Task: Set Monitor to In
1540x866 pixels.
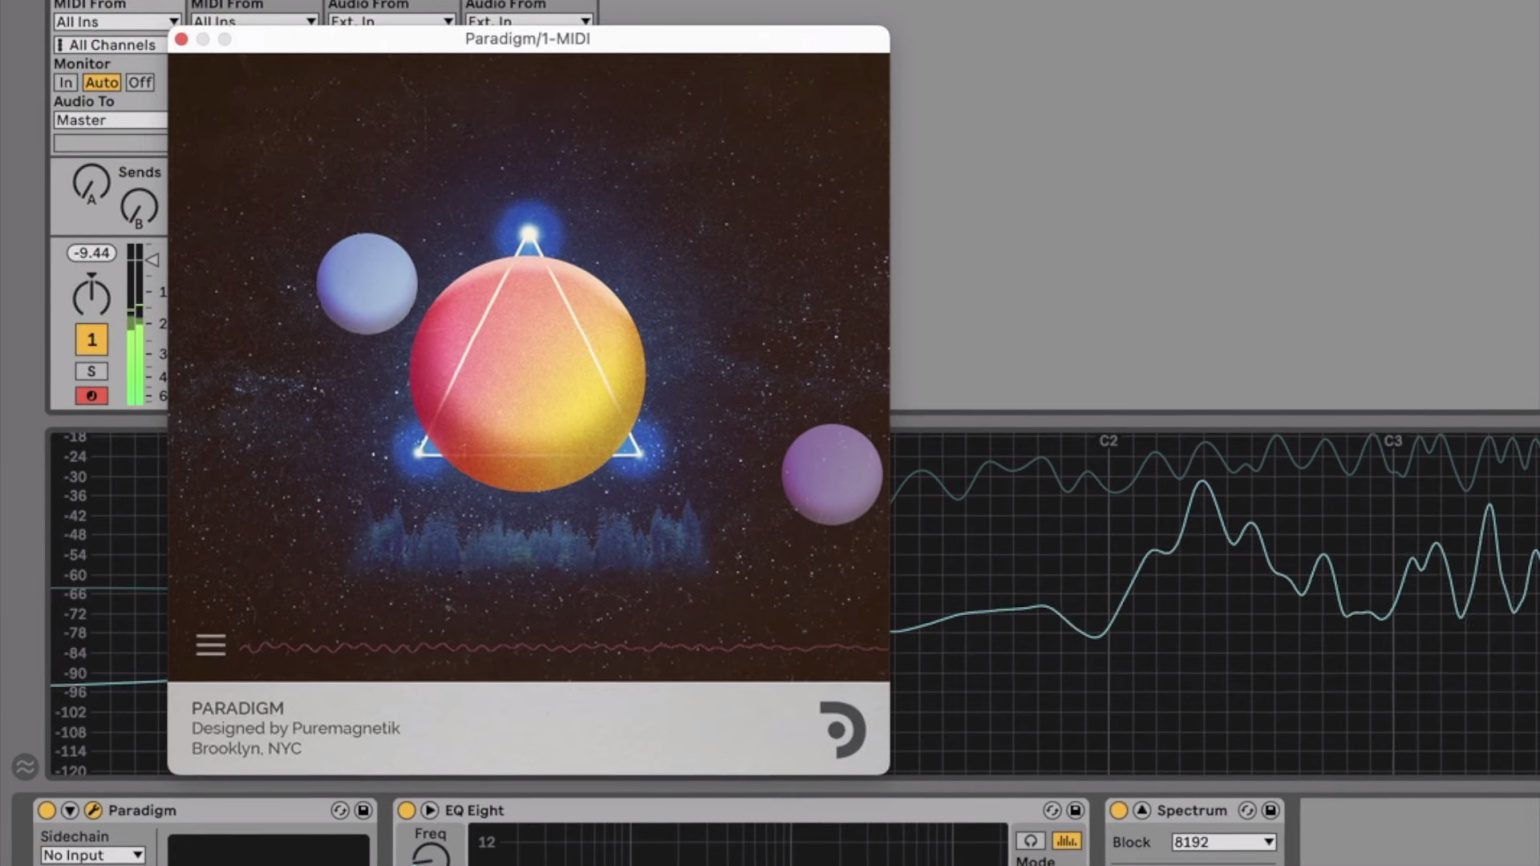Action: coord(66,82)
